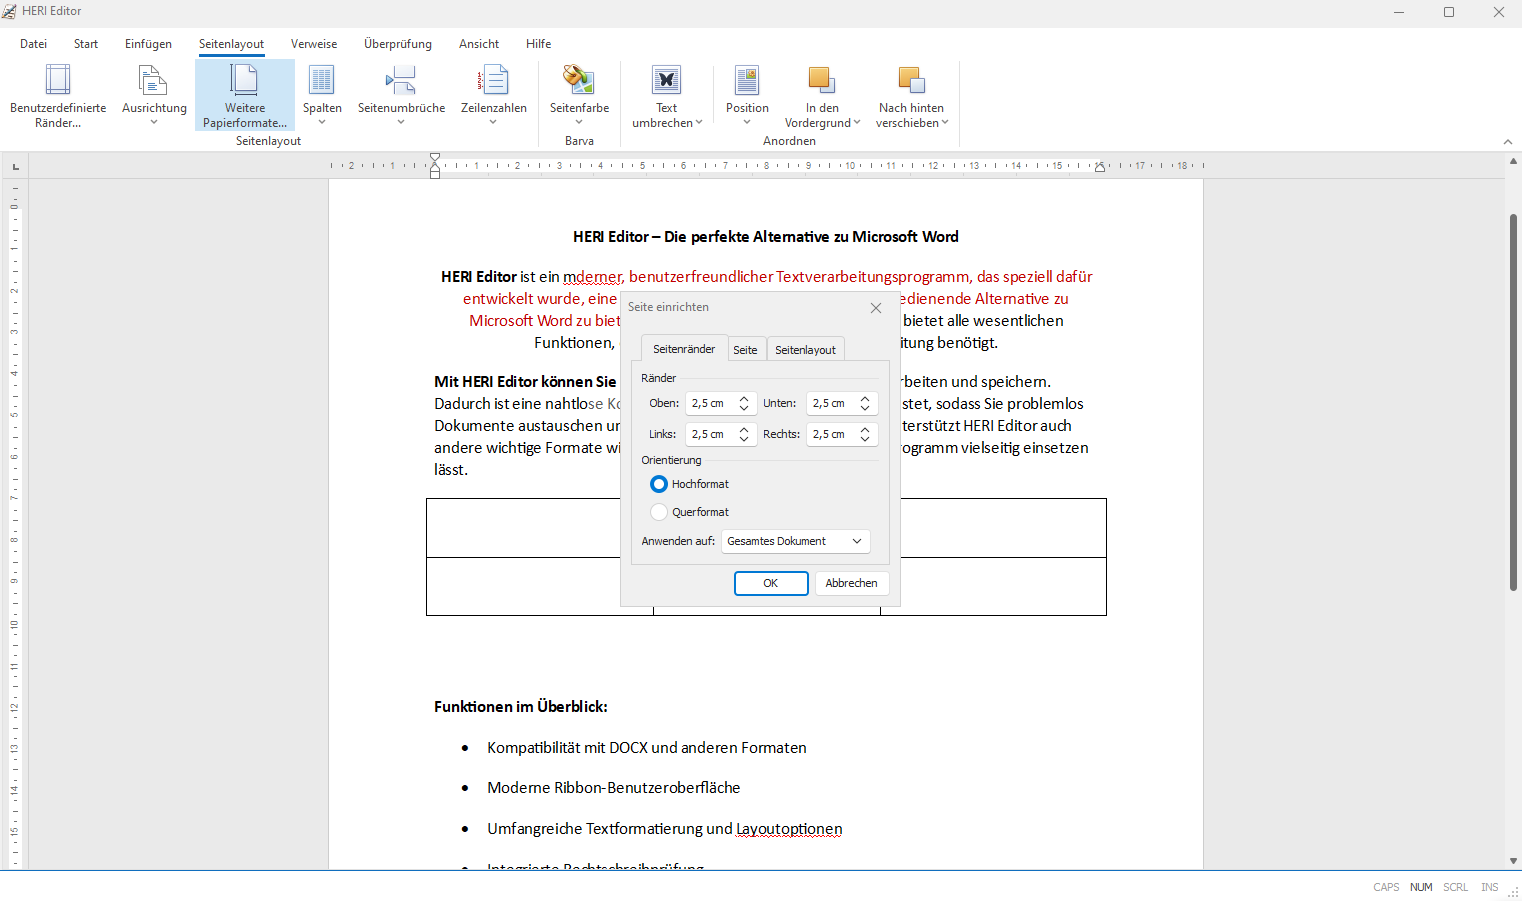Switch to the Seitenränder dialog tab
1522x901 pixels.
pos(684,349)
